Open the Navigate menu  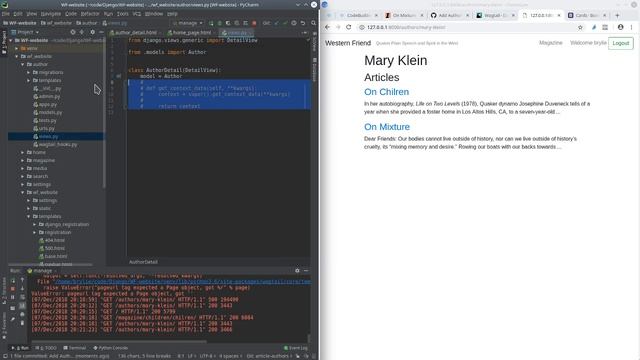51,14
